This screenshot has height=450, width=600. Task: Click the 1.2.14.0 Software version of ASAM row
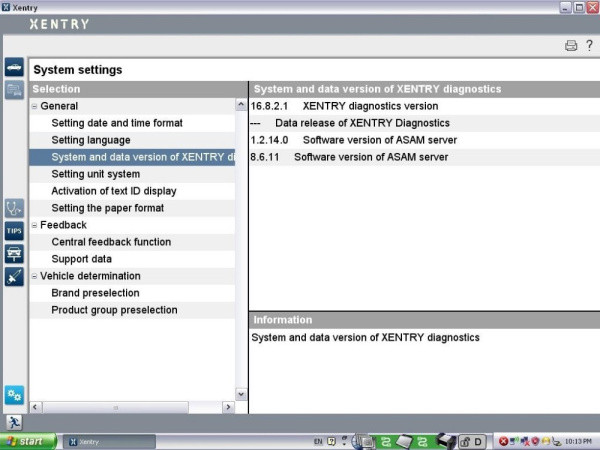(x=424, y=140)
